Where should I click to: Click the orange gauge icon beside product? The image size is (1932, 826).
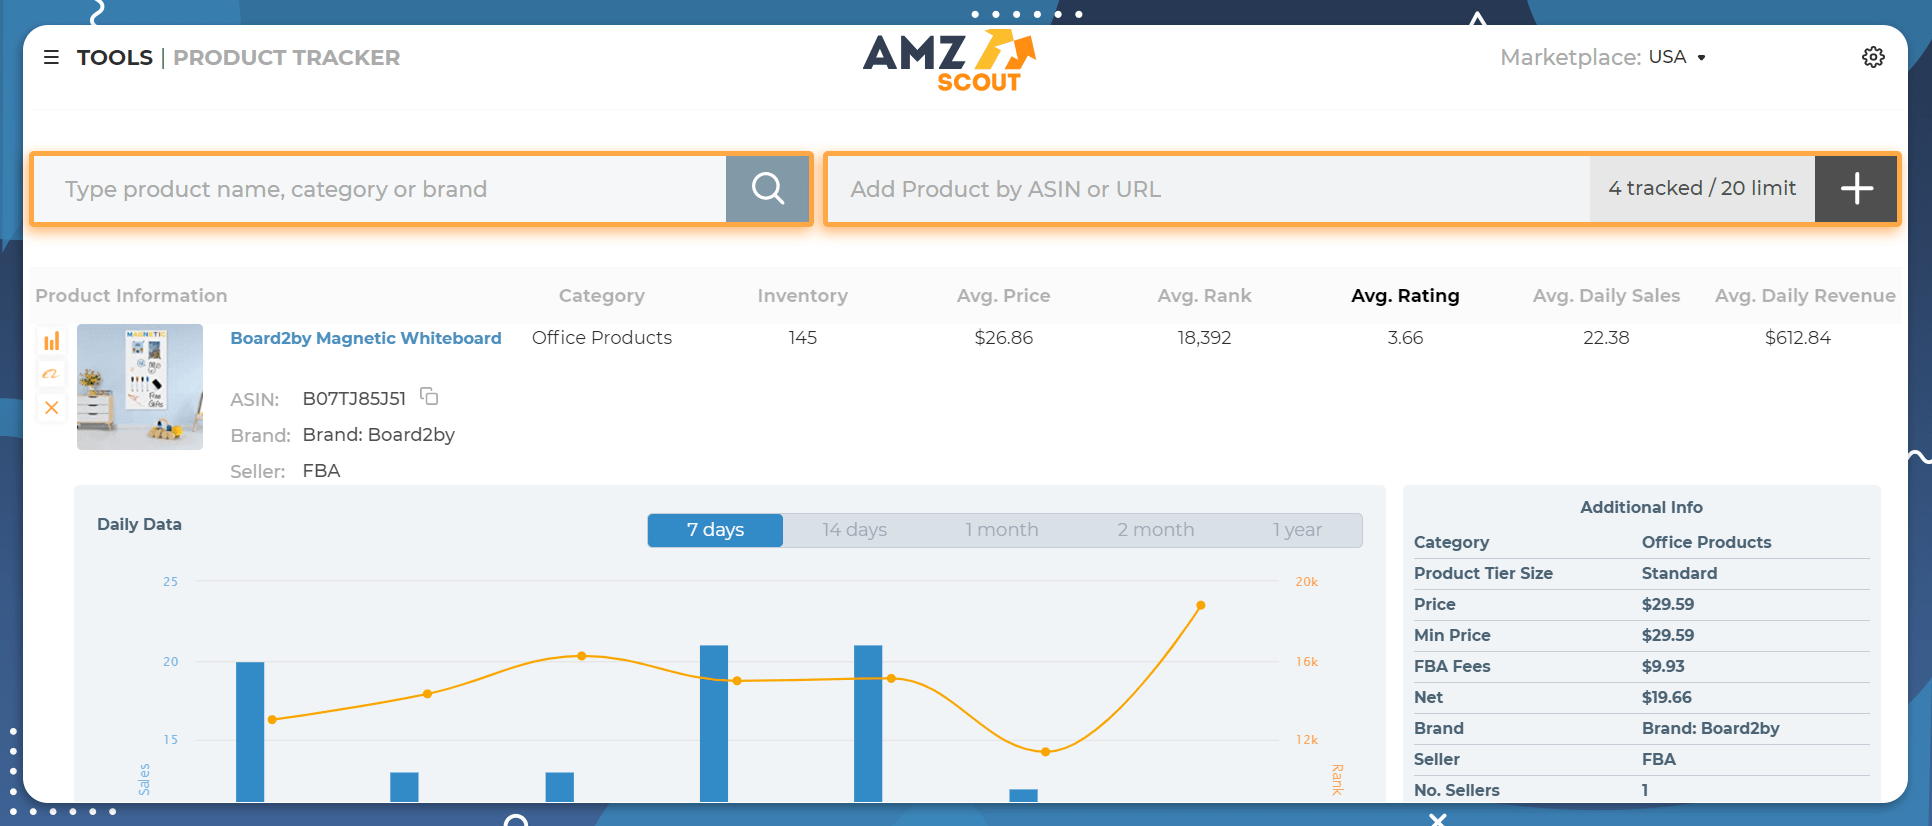[x=51, y=374]
